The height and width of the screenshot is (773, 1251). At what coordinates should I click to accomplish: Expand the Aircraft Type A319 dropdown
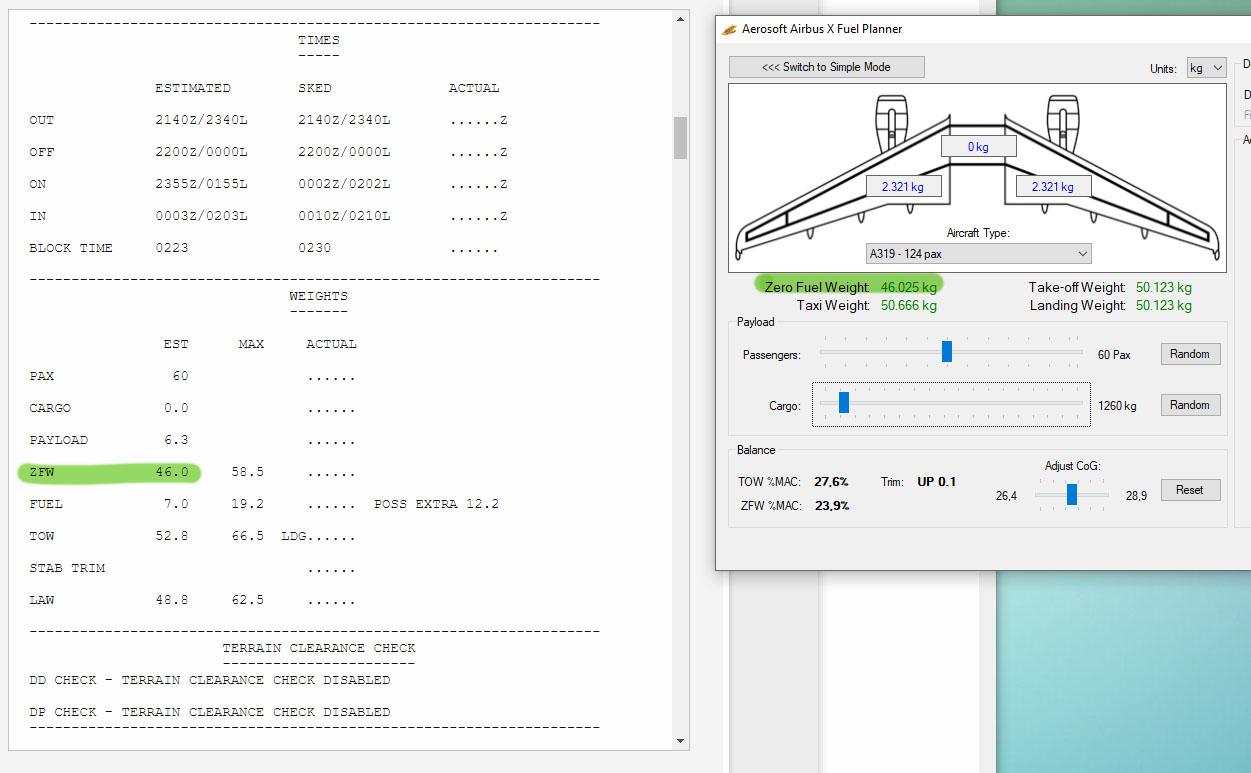(978, 254)
